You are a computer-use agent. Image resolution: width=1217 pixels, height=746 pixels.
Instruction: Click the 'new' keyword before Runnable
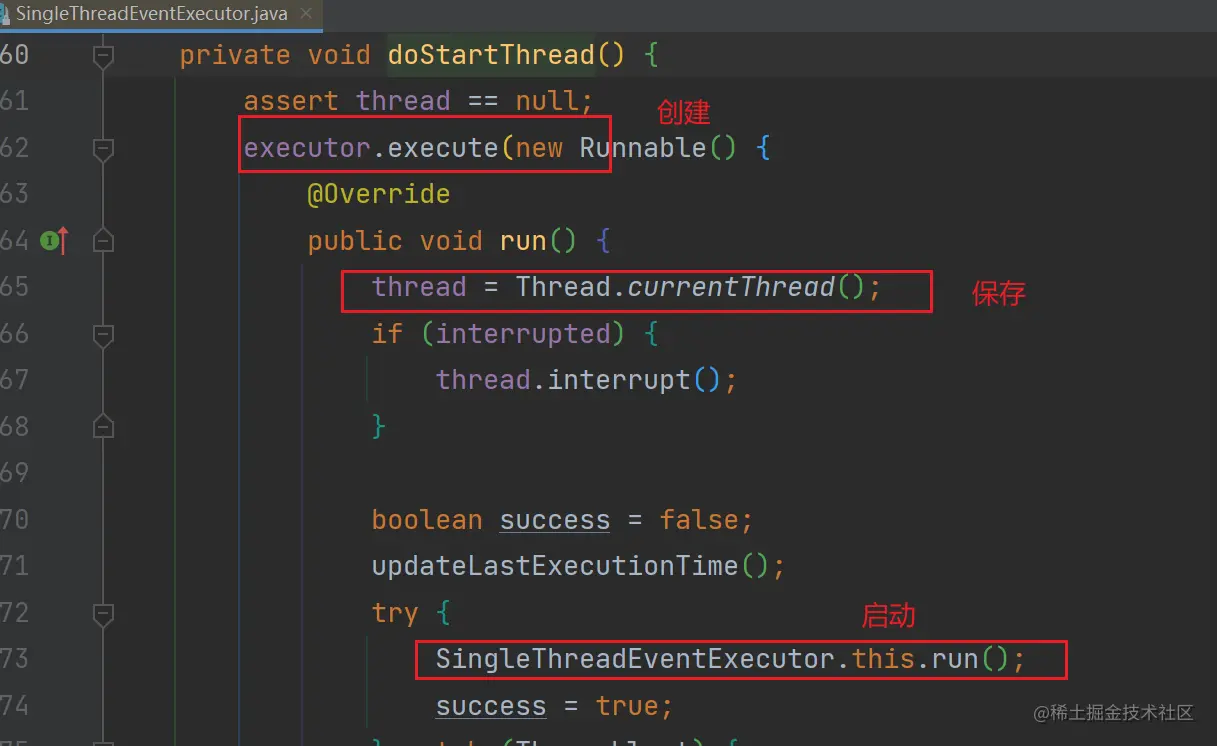click(x=539, y=148)
